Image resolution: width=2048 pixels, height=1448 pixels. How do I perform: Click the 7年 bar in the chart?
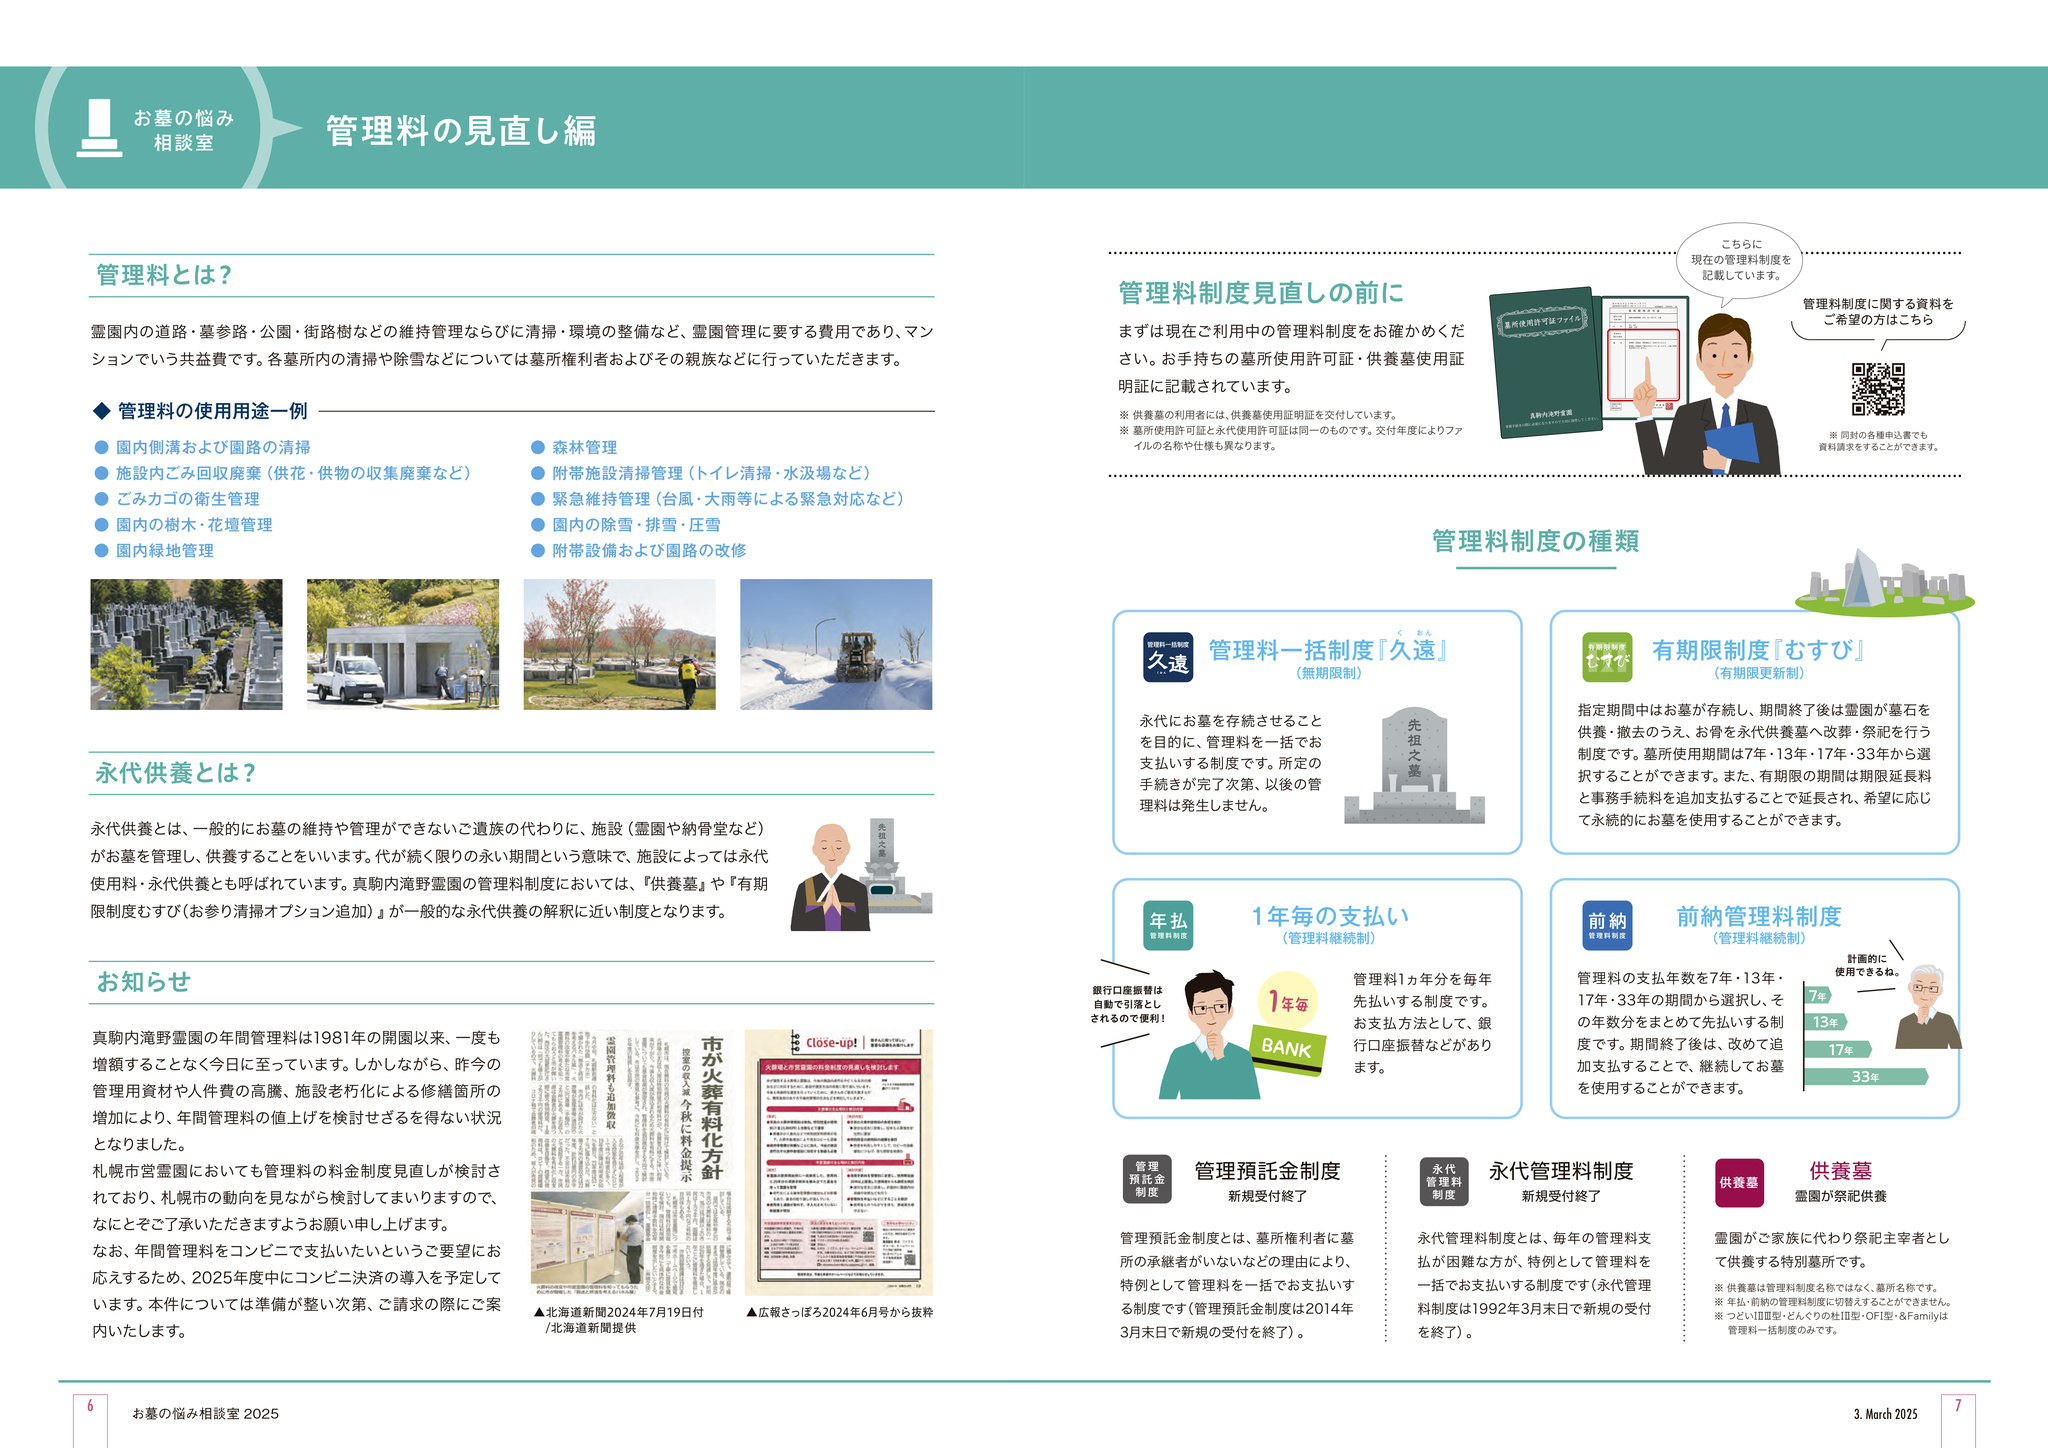pyautogui.click(x=1819, y=995)
